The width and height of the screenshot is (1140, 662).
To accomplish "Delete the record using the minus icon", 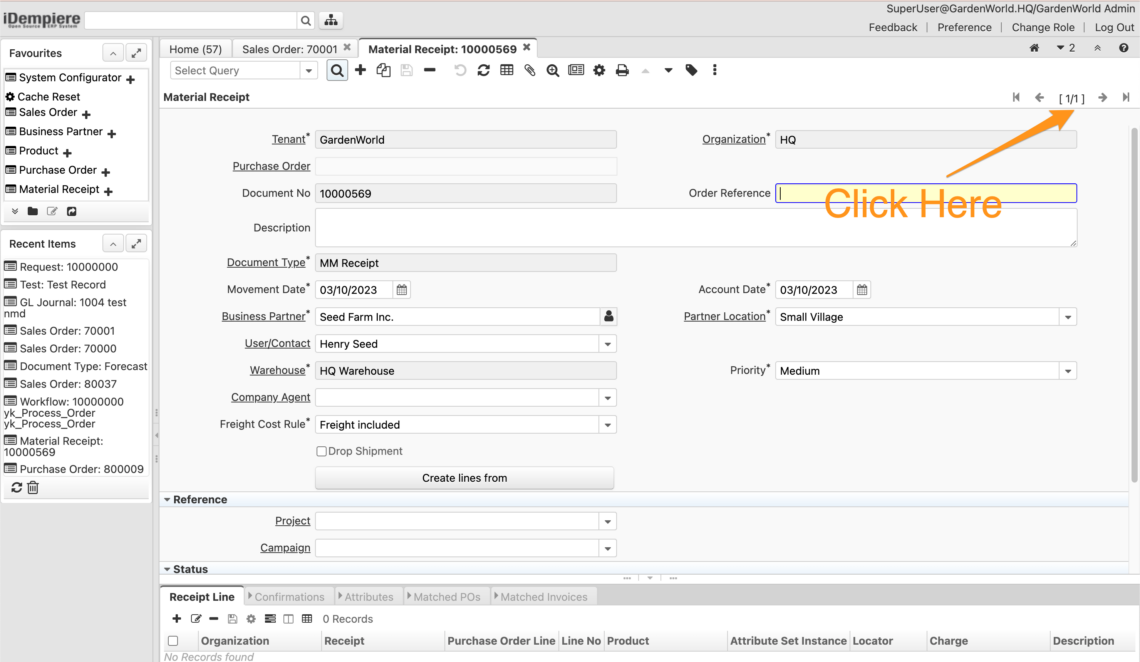I will (430, 70).
